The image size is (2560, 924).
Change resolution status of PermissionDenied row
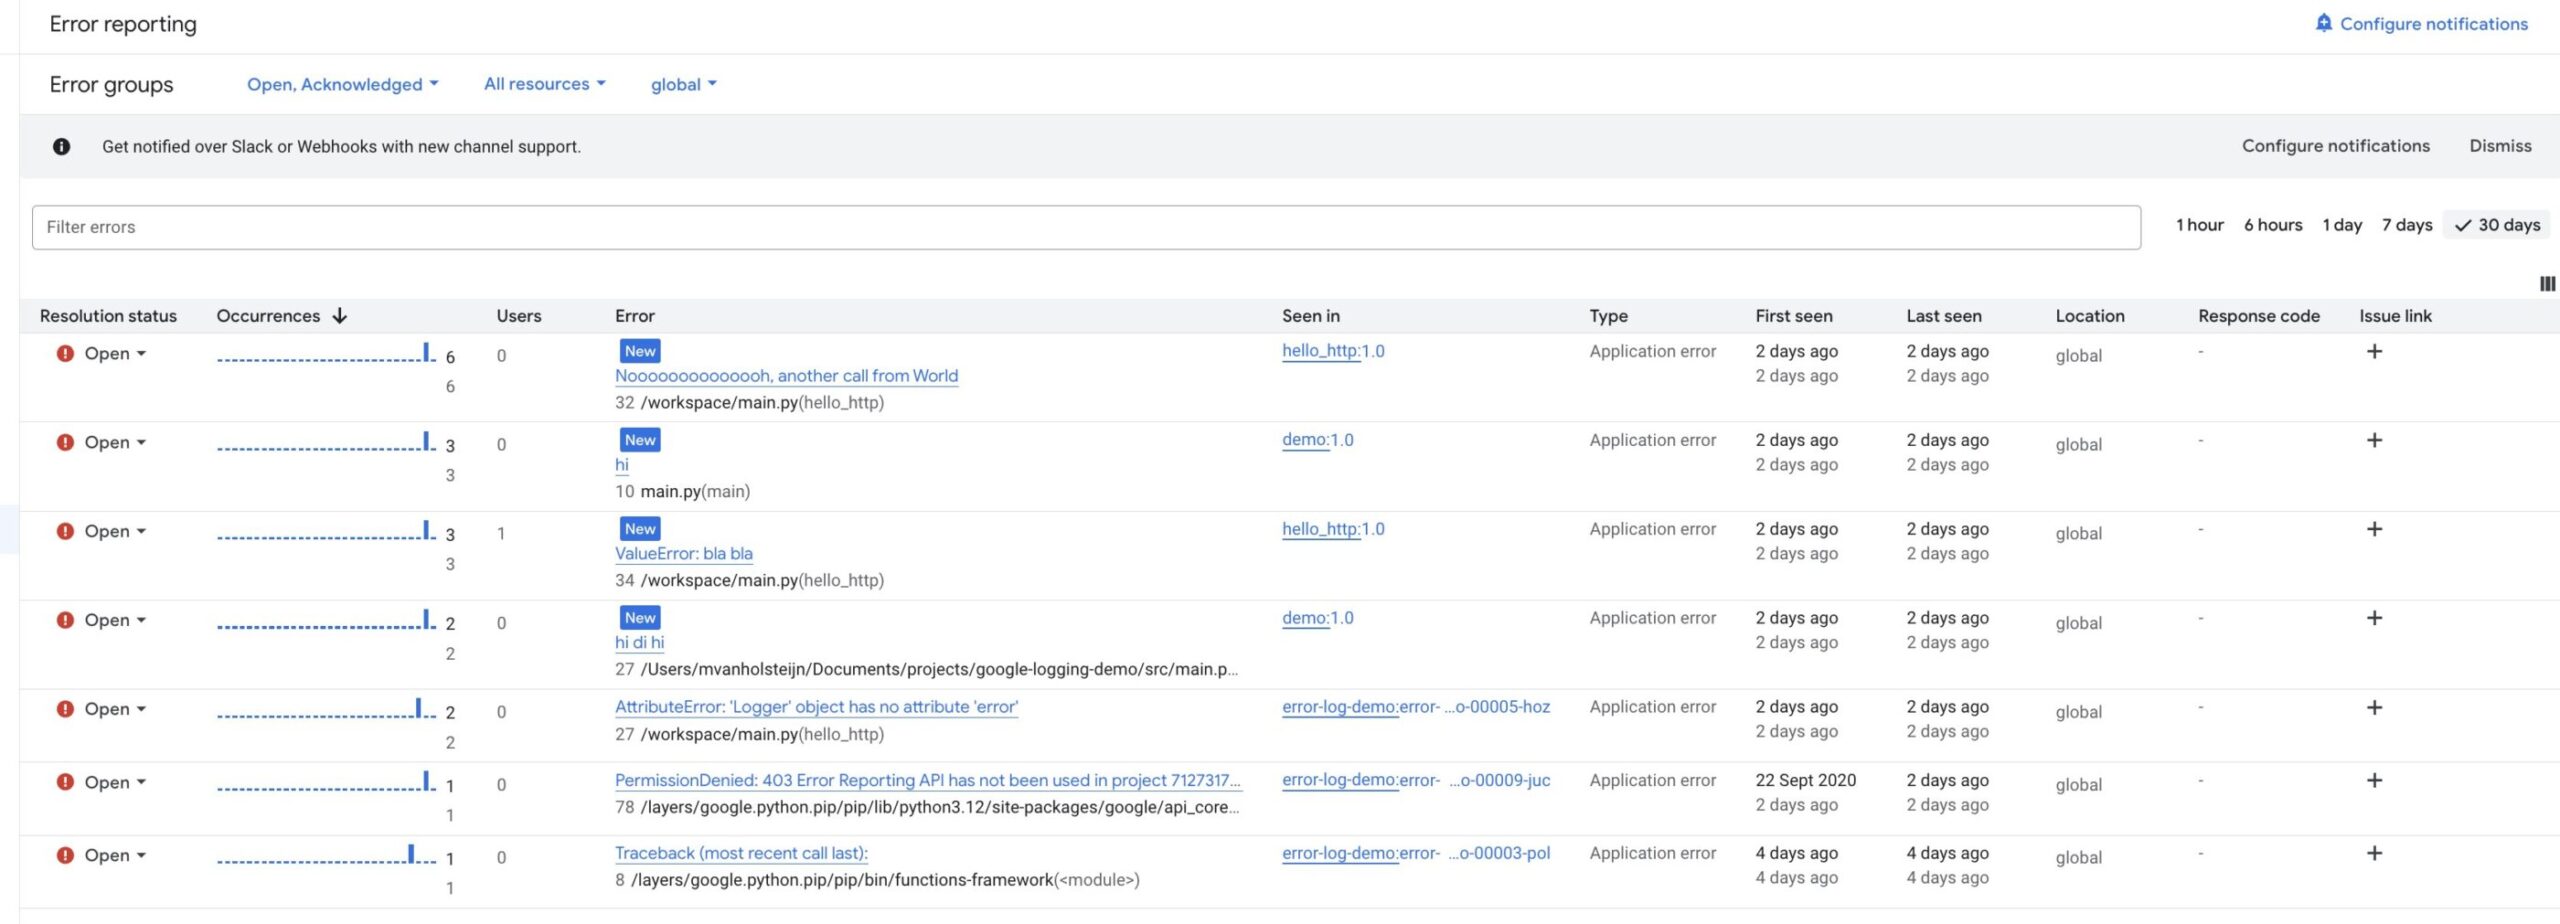[x=115, y=782]
